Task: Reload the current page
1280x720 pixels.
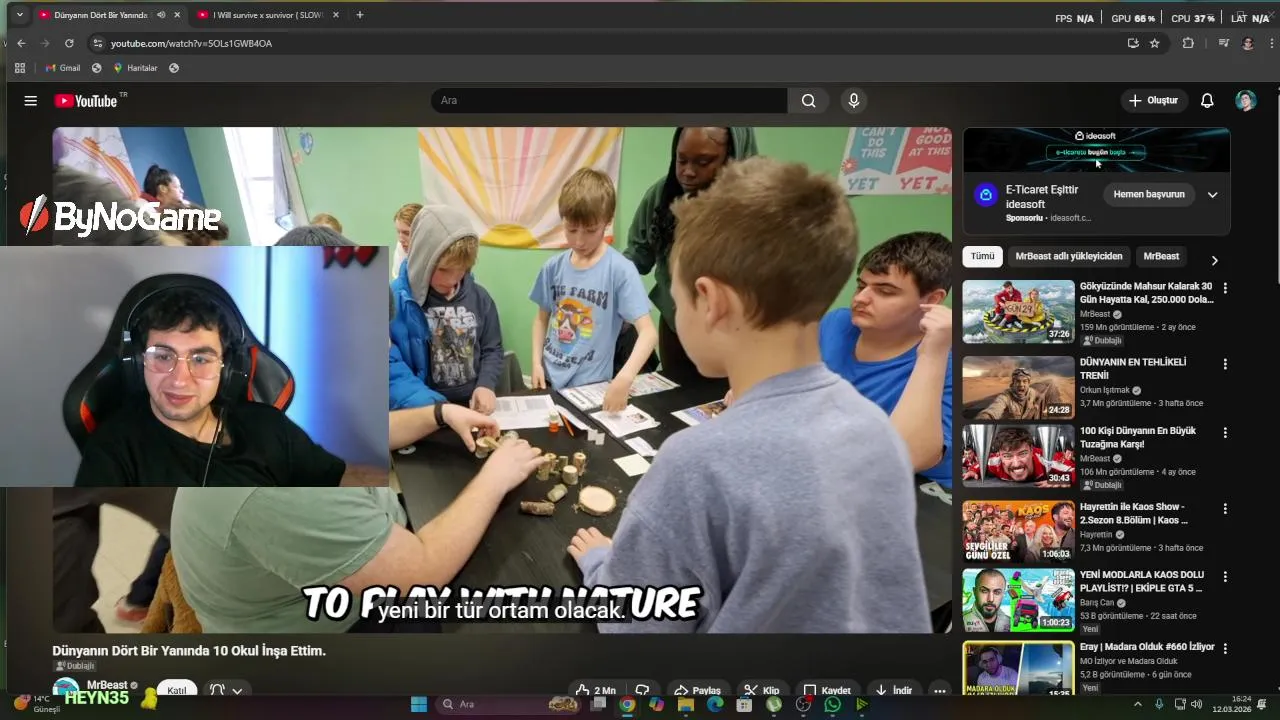Action: (x=69, y=43)
